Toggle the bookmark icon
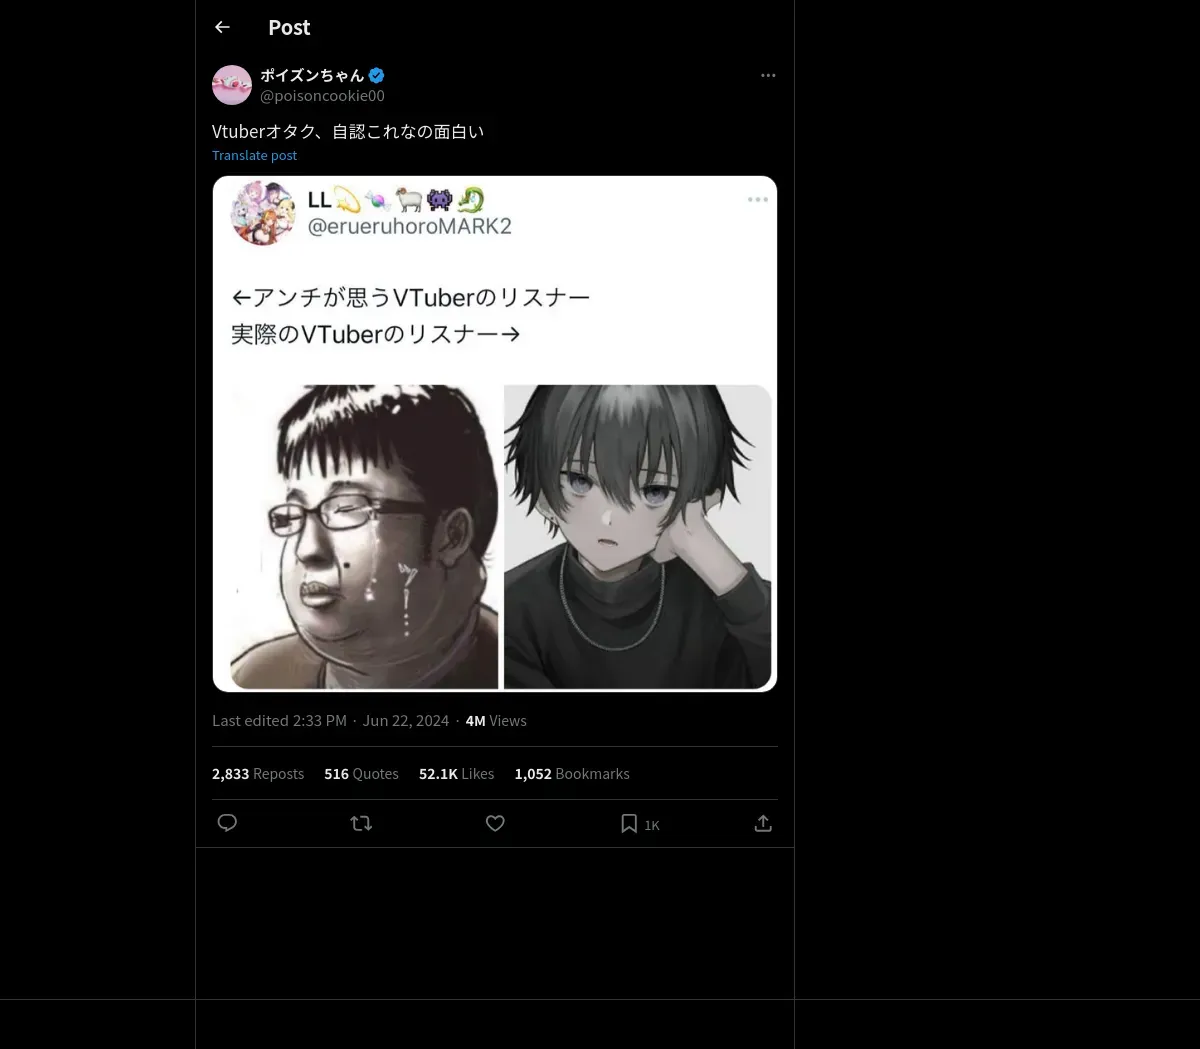 pos(629,823)
